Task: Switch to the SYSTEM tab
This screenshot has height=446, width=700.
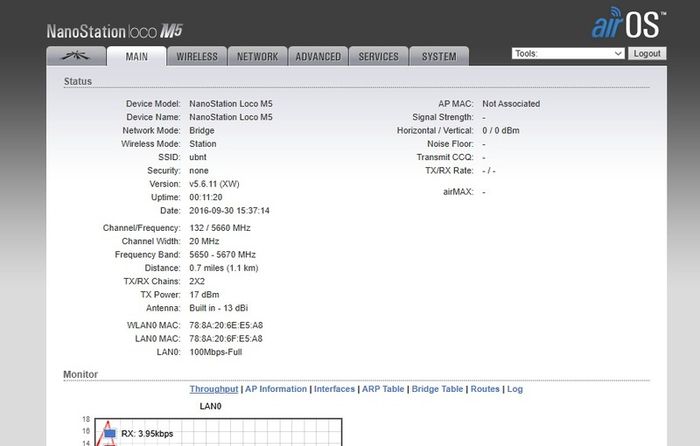Action: click(x=439, y=56)
